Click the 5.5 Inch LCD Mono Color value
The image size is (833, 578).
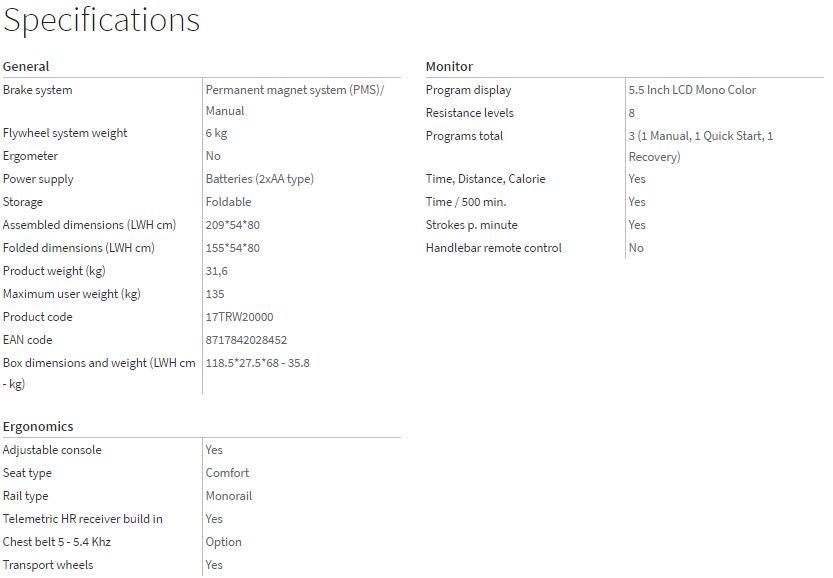click(x=692, y=90)
